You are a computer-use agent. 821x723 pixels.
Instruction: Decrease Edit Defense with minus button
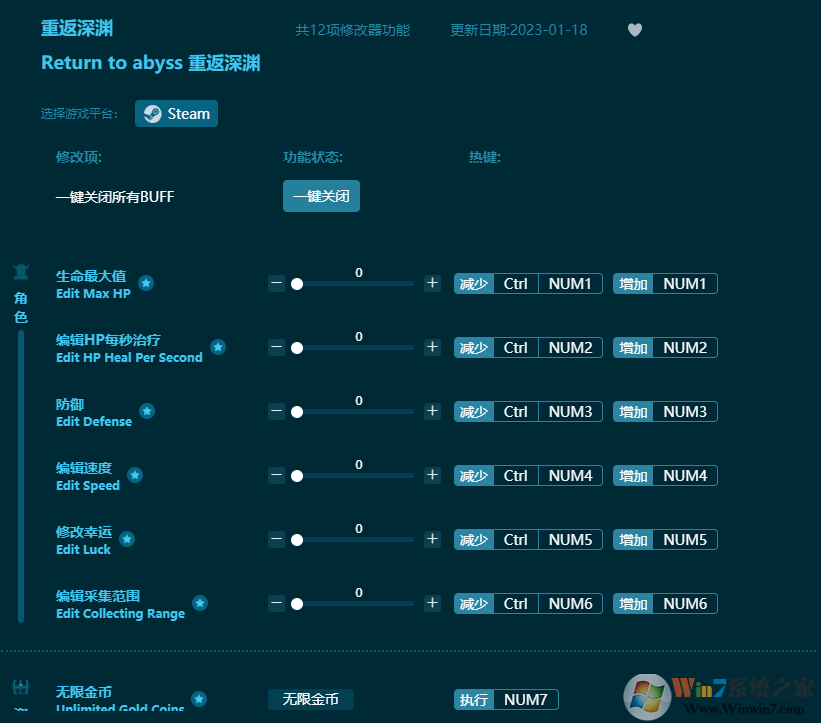tap(276, 411)
